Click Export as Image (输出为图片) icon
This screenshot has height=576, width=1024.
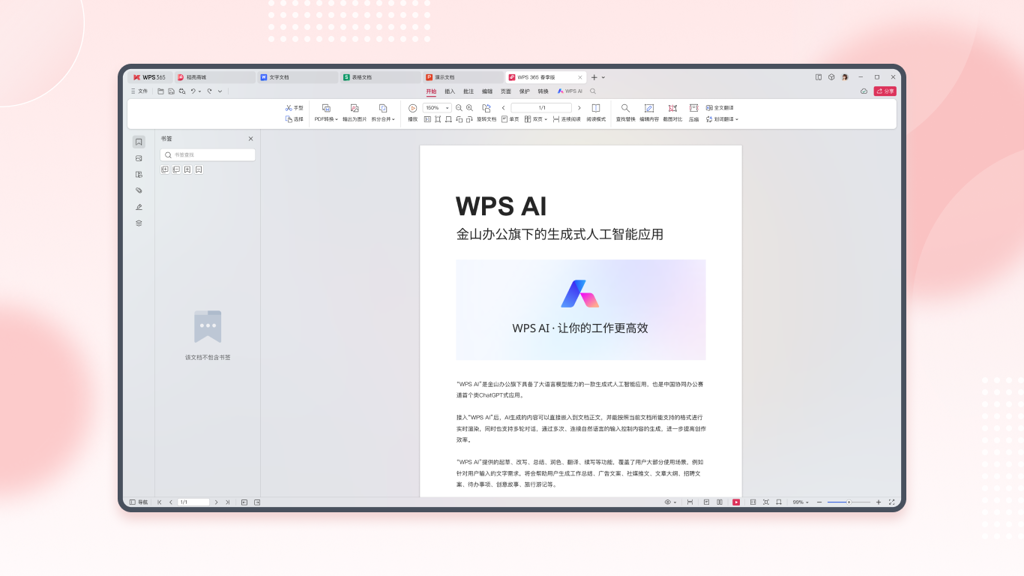(x=354, y=109)
